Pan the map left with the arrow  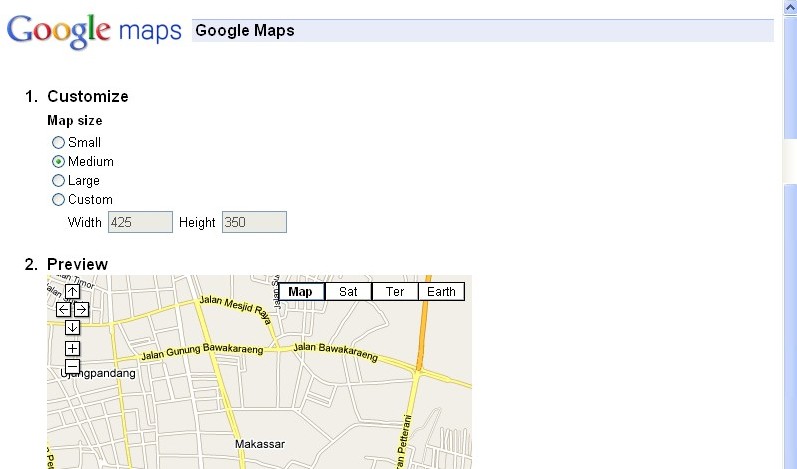tap(64, 309)
